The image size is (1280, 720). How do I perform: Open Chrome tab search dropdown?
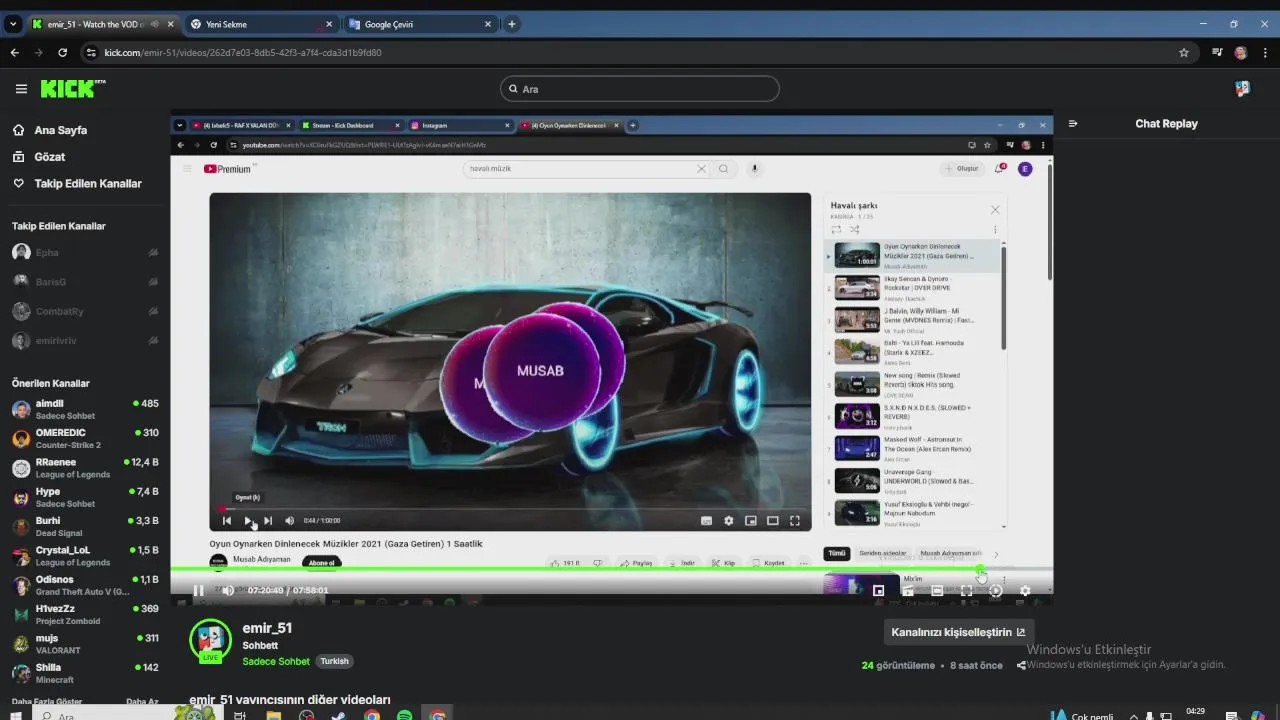pos(13,24)
